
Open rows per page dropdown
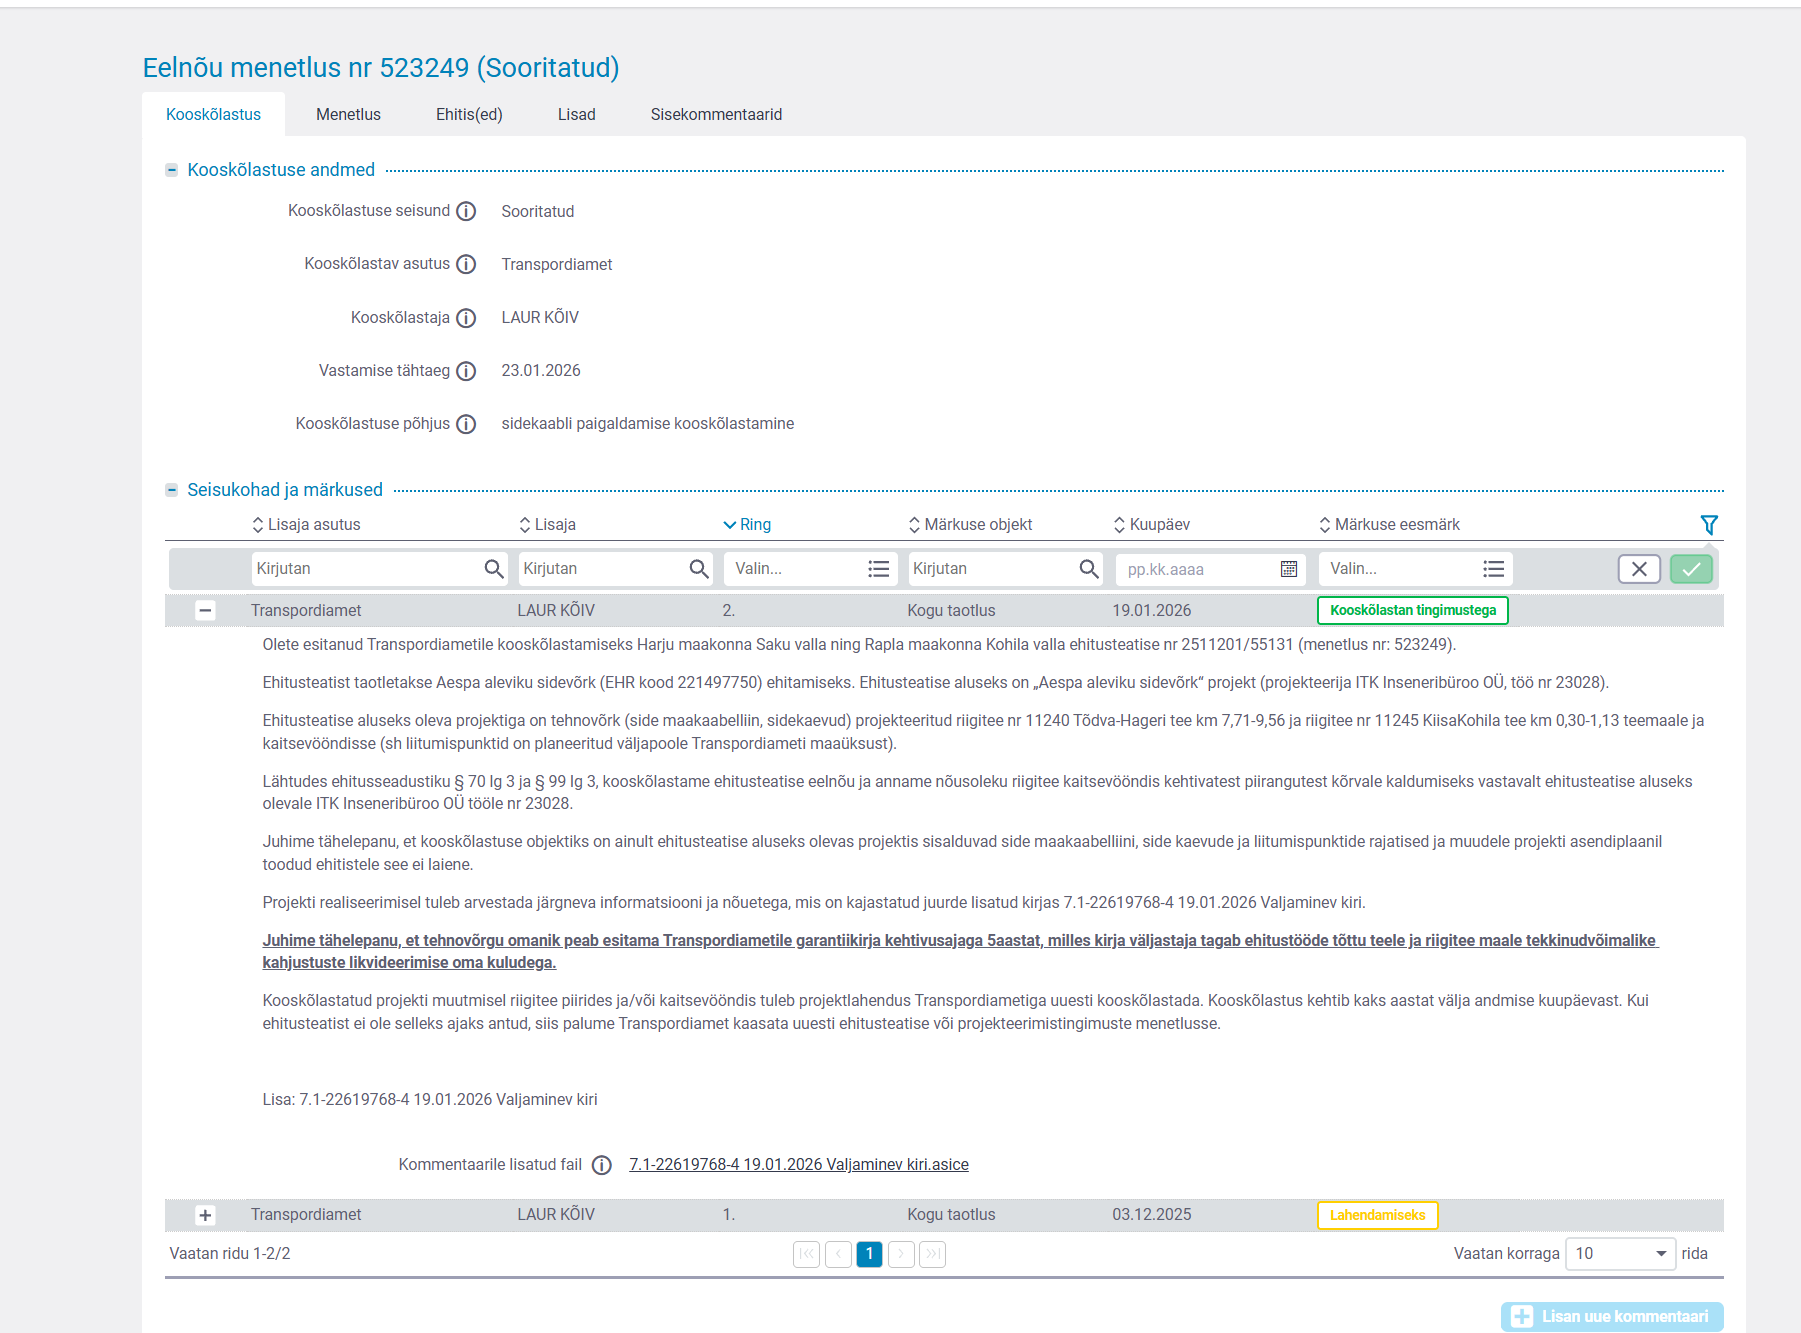1619,1254
